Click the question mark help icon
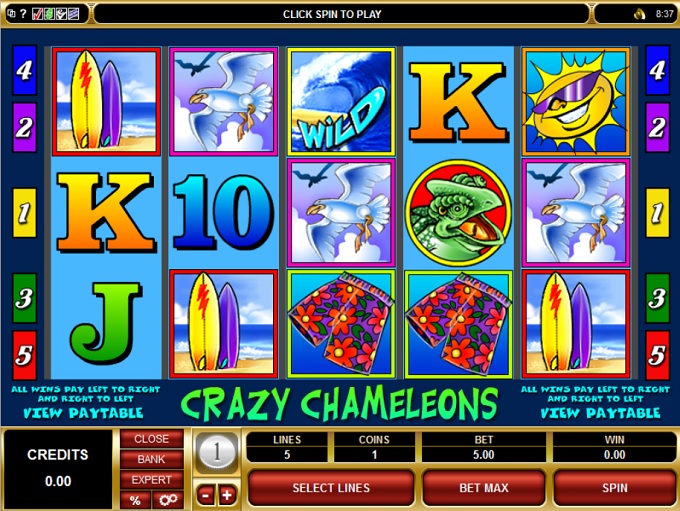The width and height of the screenshot is (680, 511). [23, 14]
